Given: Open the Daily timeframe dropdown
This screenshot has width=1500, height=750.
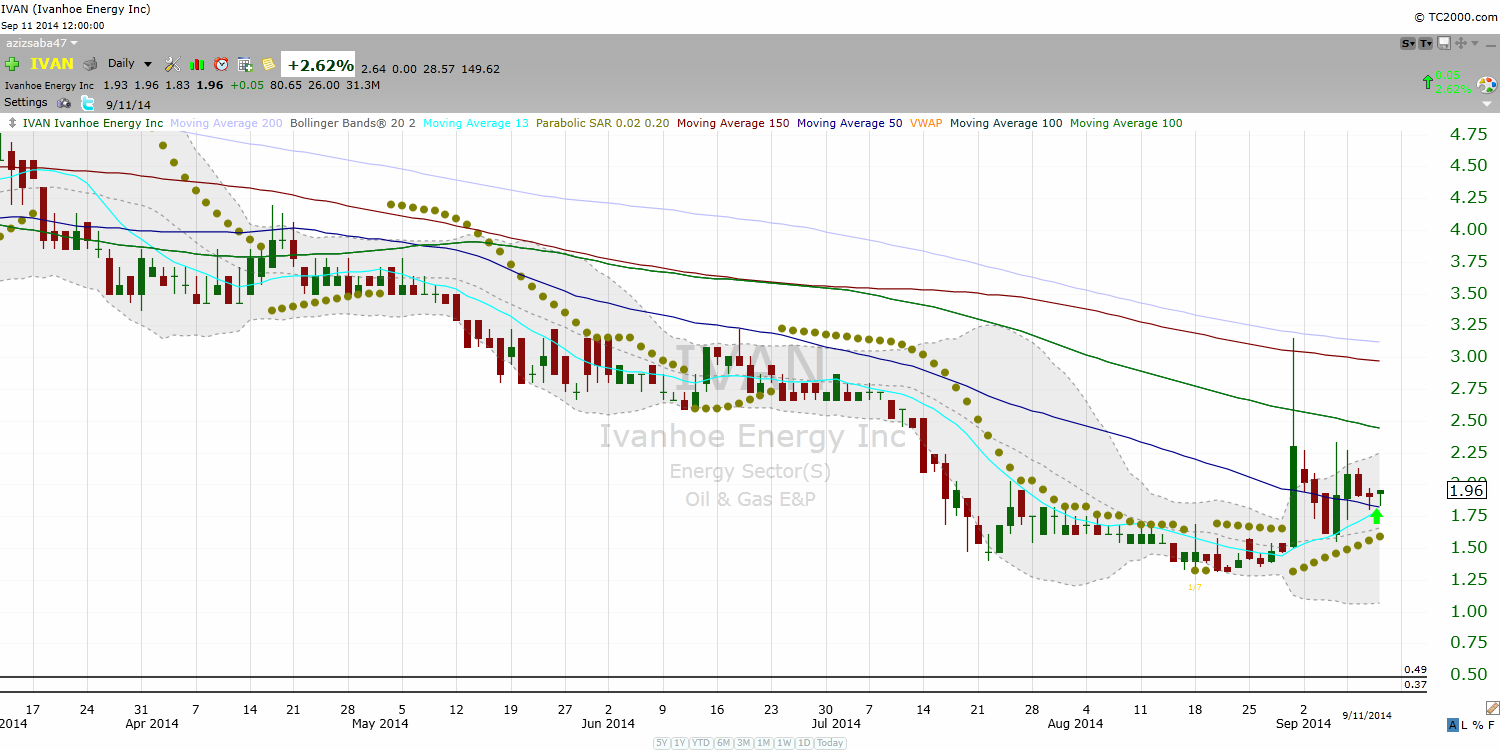Looking at the screenshot, I should 130,64.
